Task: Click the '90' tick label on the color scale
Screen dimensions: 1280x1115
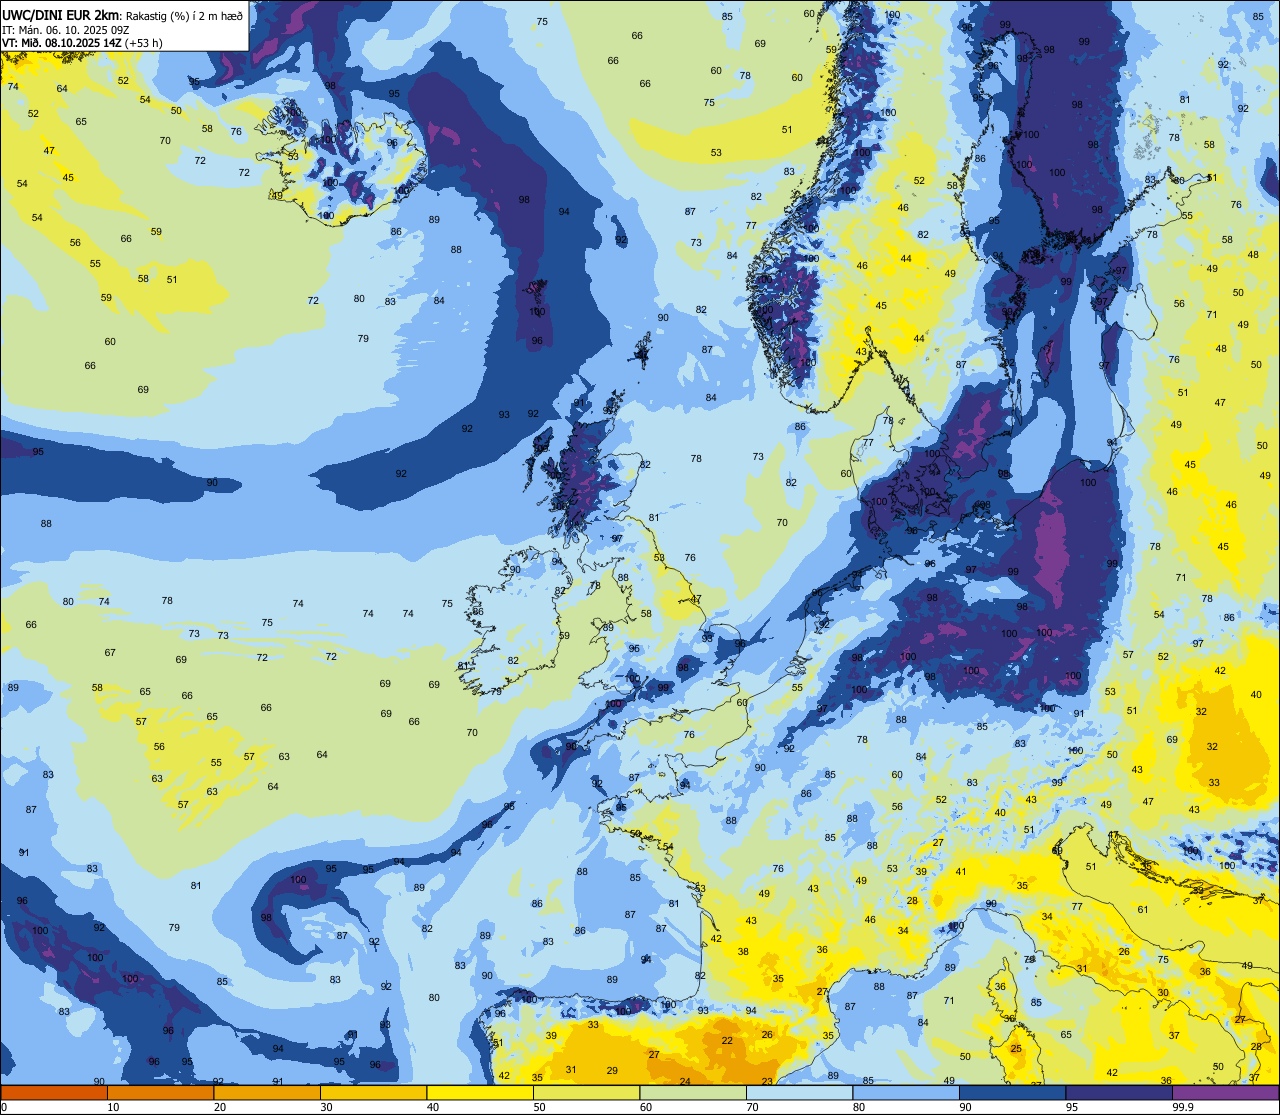Action: pos(966,1107)
